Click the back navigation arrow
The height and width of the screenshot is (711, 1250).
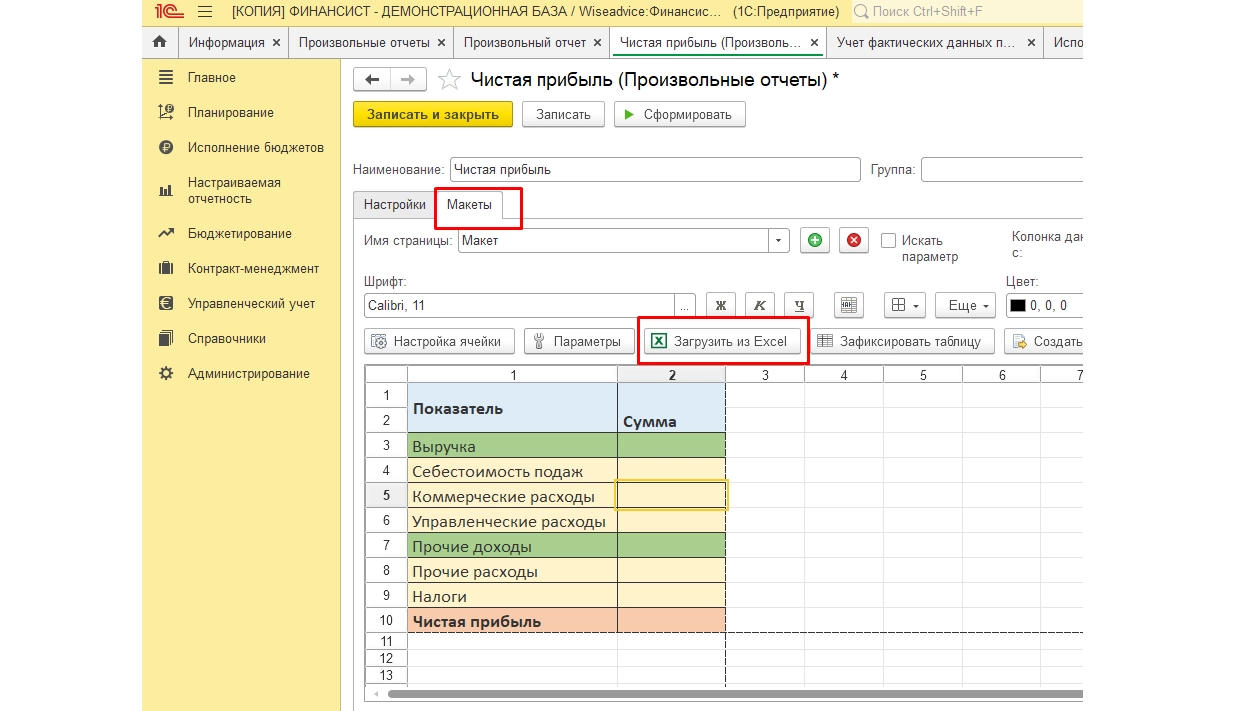372,80
